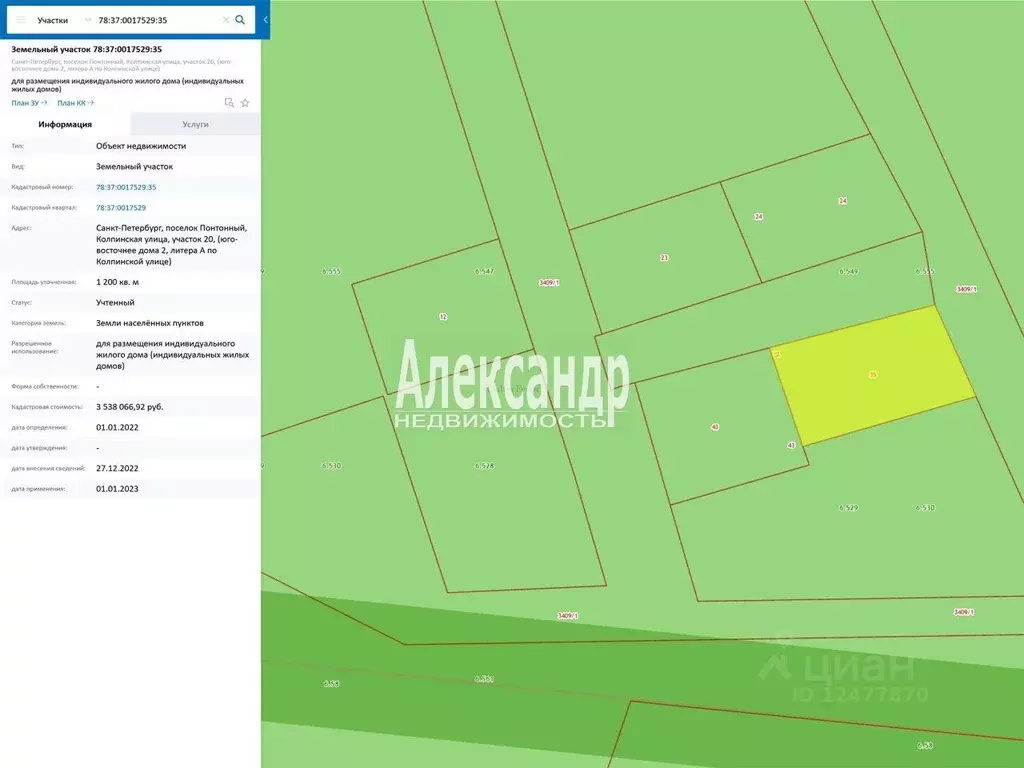This screenshot has width=1024, height=768.
Task: Open the hamburger menu in search bar
Action: coord(21,20)
